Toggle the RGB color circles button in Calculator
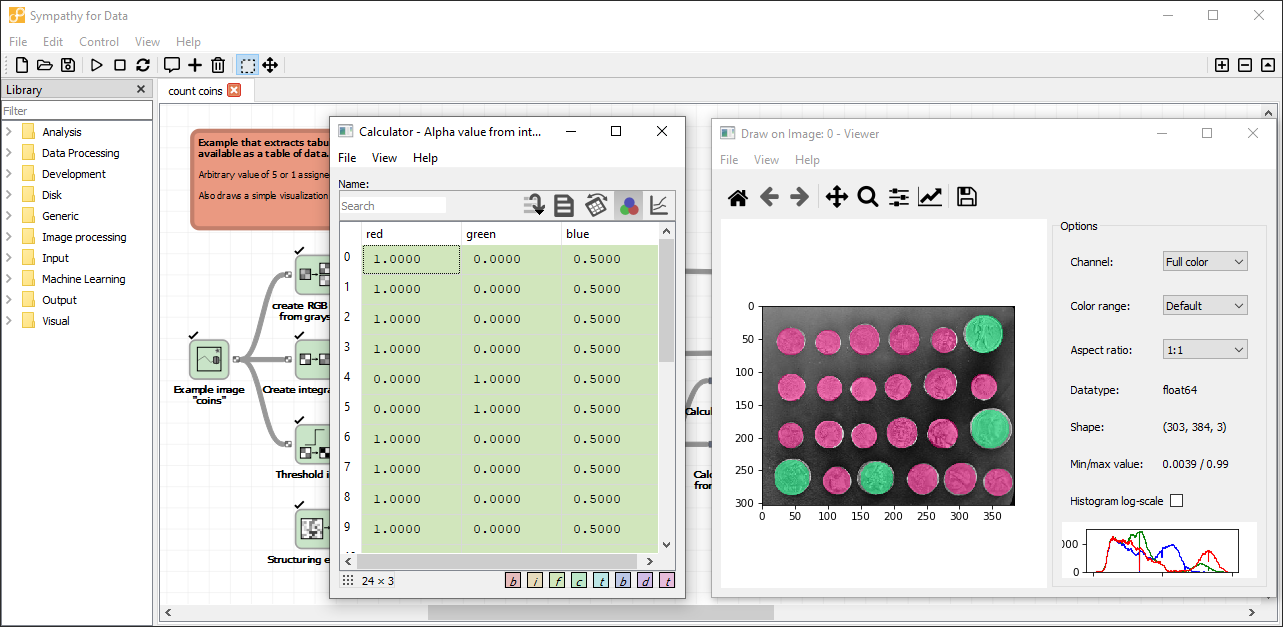Viewport: 1283px width, 627px height. tap(629, 205)
